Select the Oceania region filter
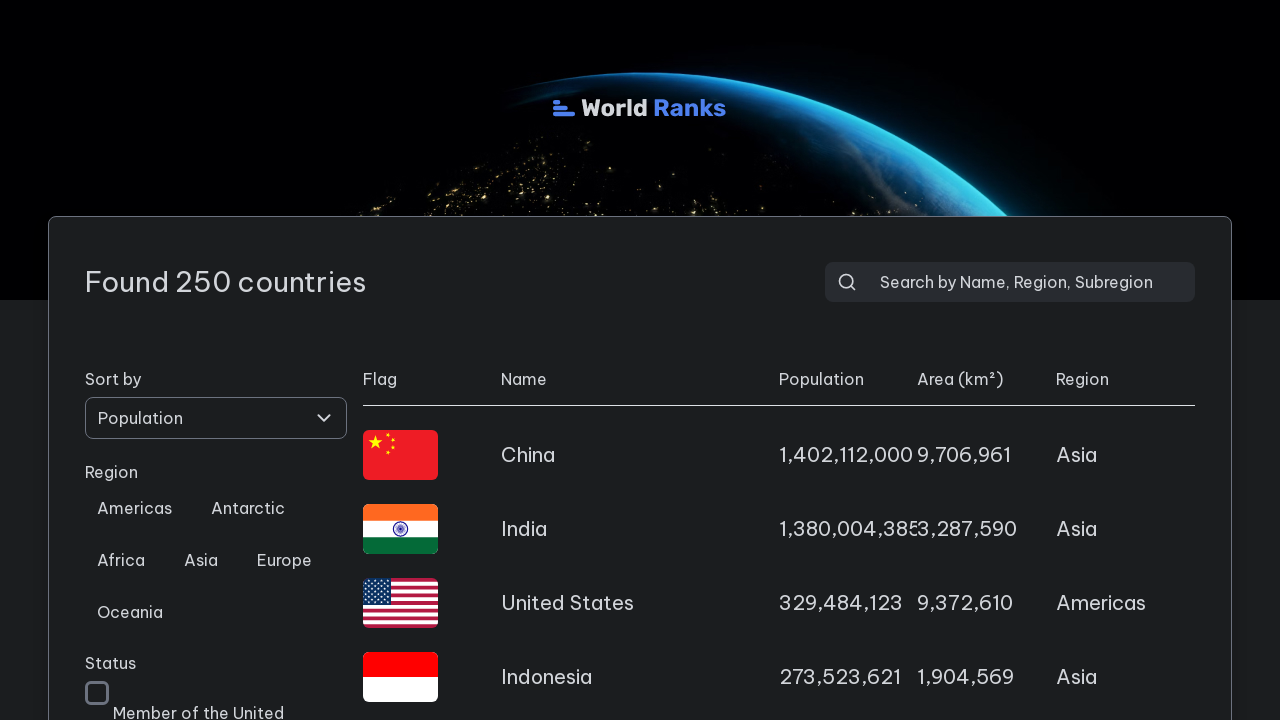The width and height of the screenshot is (1280, 720). [130, 612]
